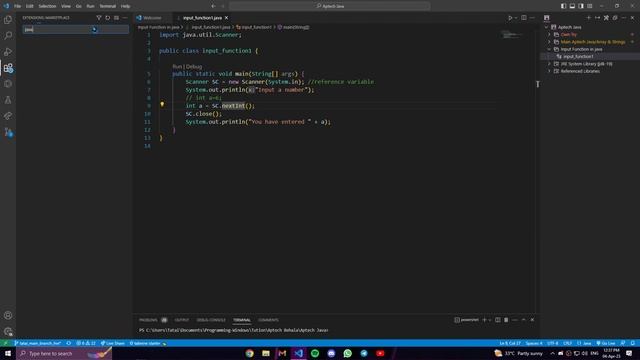Open Customize Layout button
640x360 pixels.
(x=590, y=6)
